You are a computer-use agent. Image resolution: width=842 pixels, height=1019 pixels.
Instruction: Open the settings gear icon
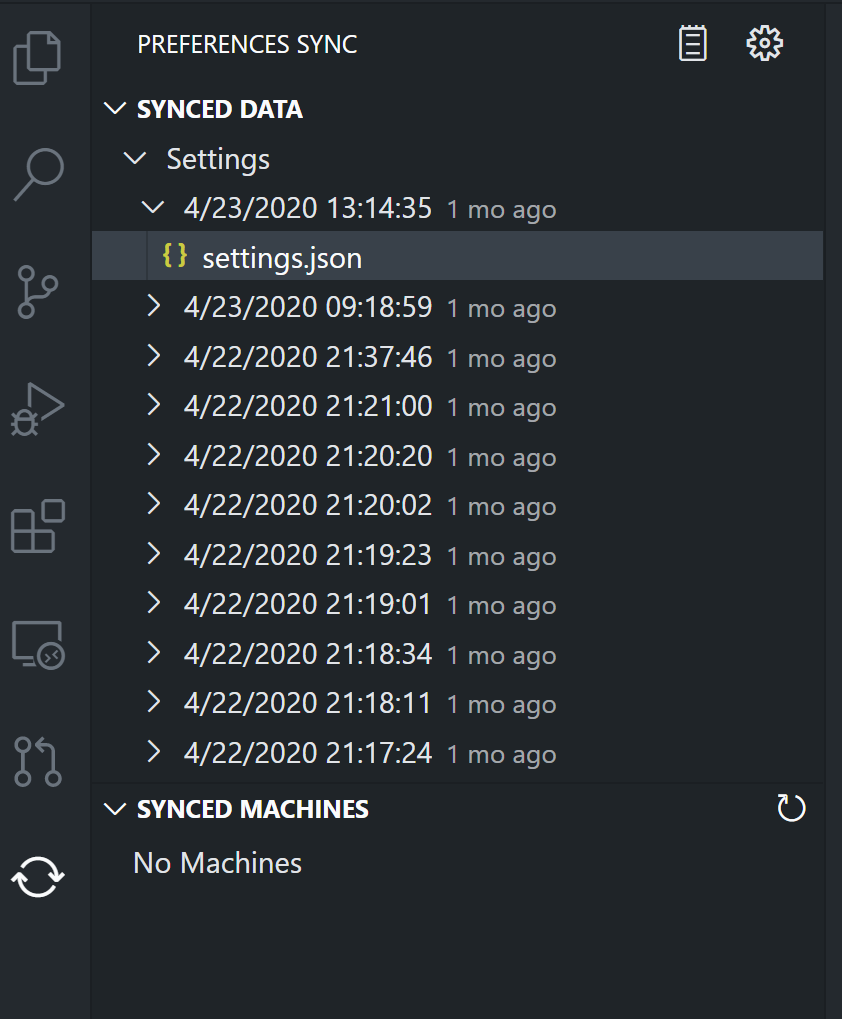point(764,43)
